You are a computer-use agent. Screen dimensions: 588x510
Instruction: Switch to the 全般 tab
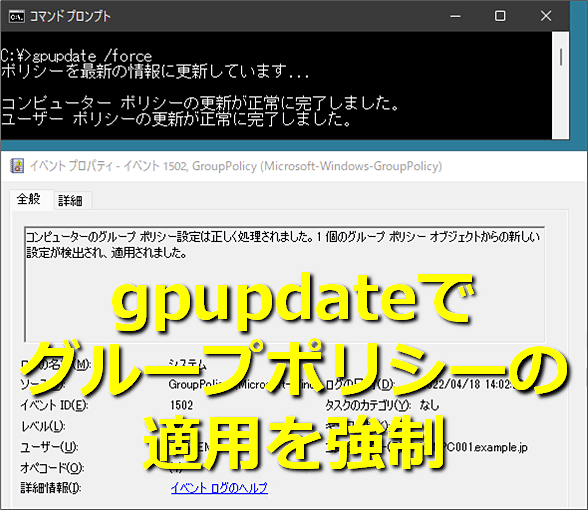coord(28,199)
